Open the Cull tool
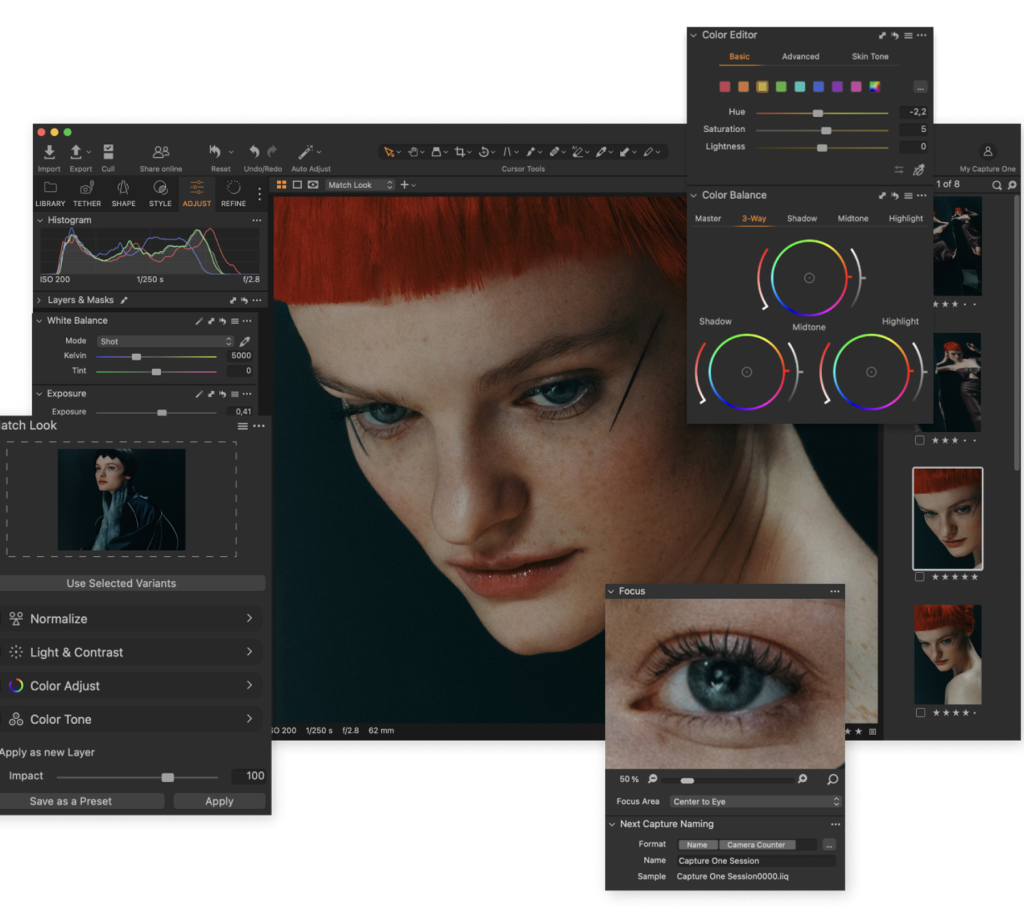 pos(108,152)
